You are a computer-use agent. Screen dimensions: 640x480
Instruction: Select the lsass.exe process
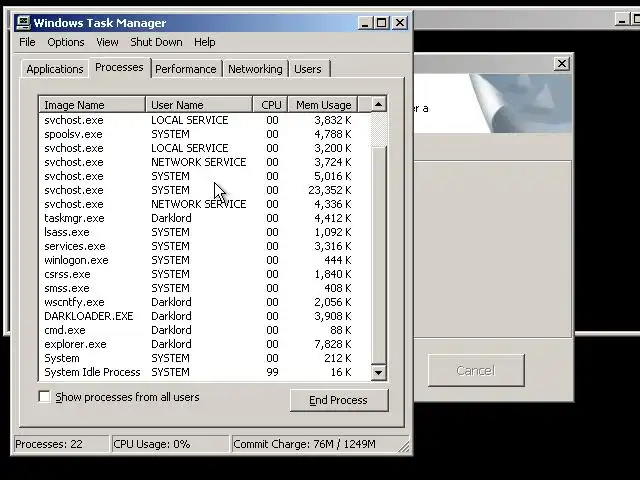(x=205, y=232)
